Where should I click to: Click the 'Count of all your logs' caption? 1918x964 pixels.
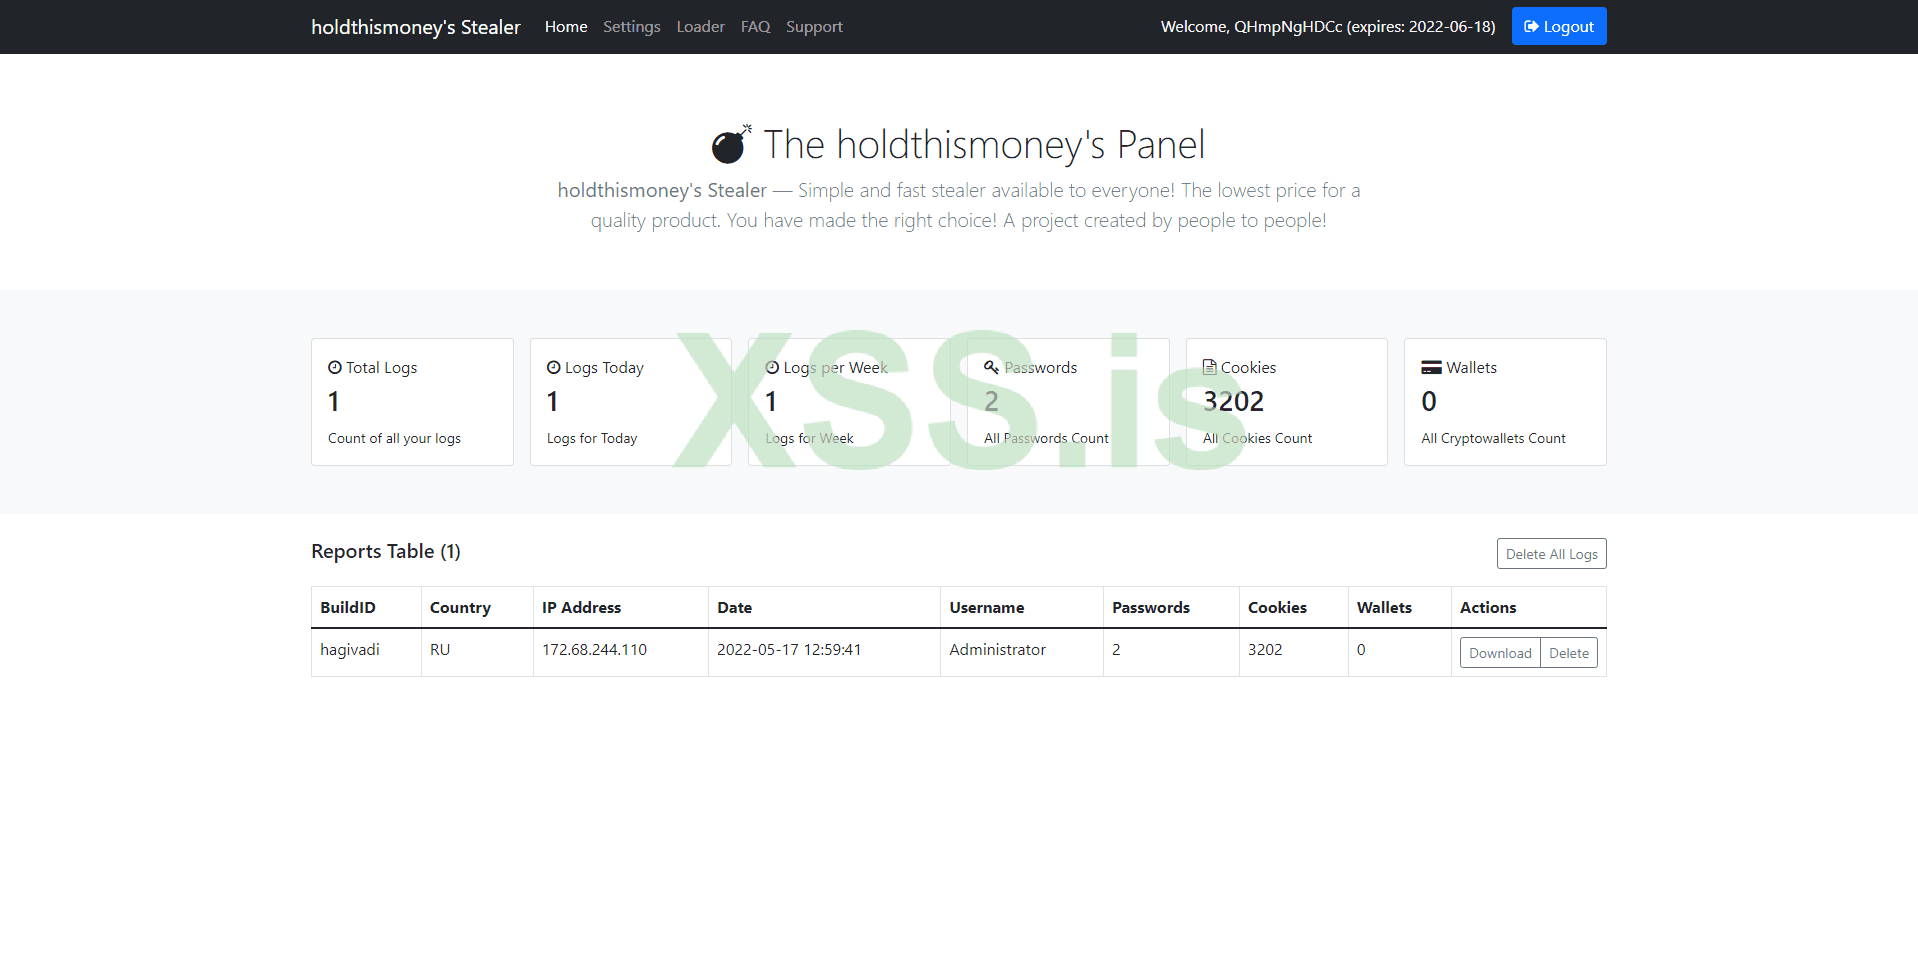(394, 438)
